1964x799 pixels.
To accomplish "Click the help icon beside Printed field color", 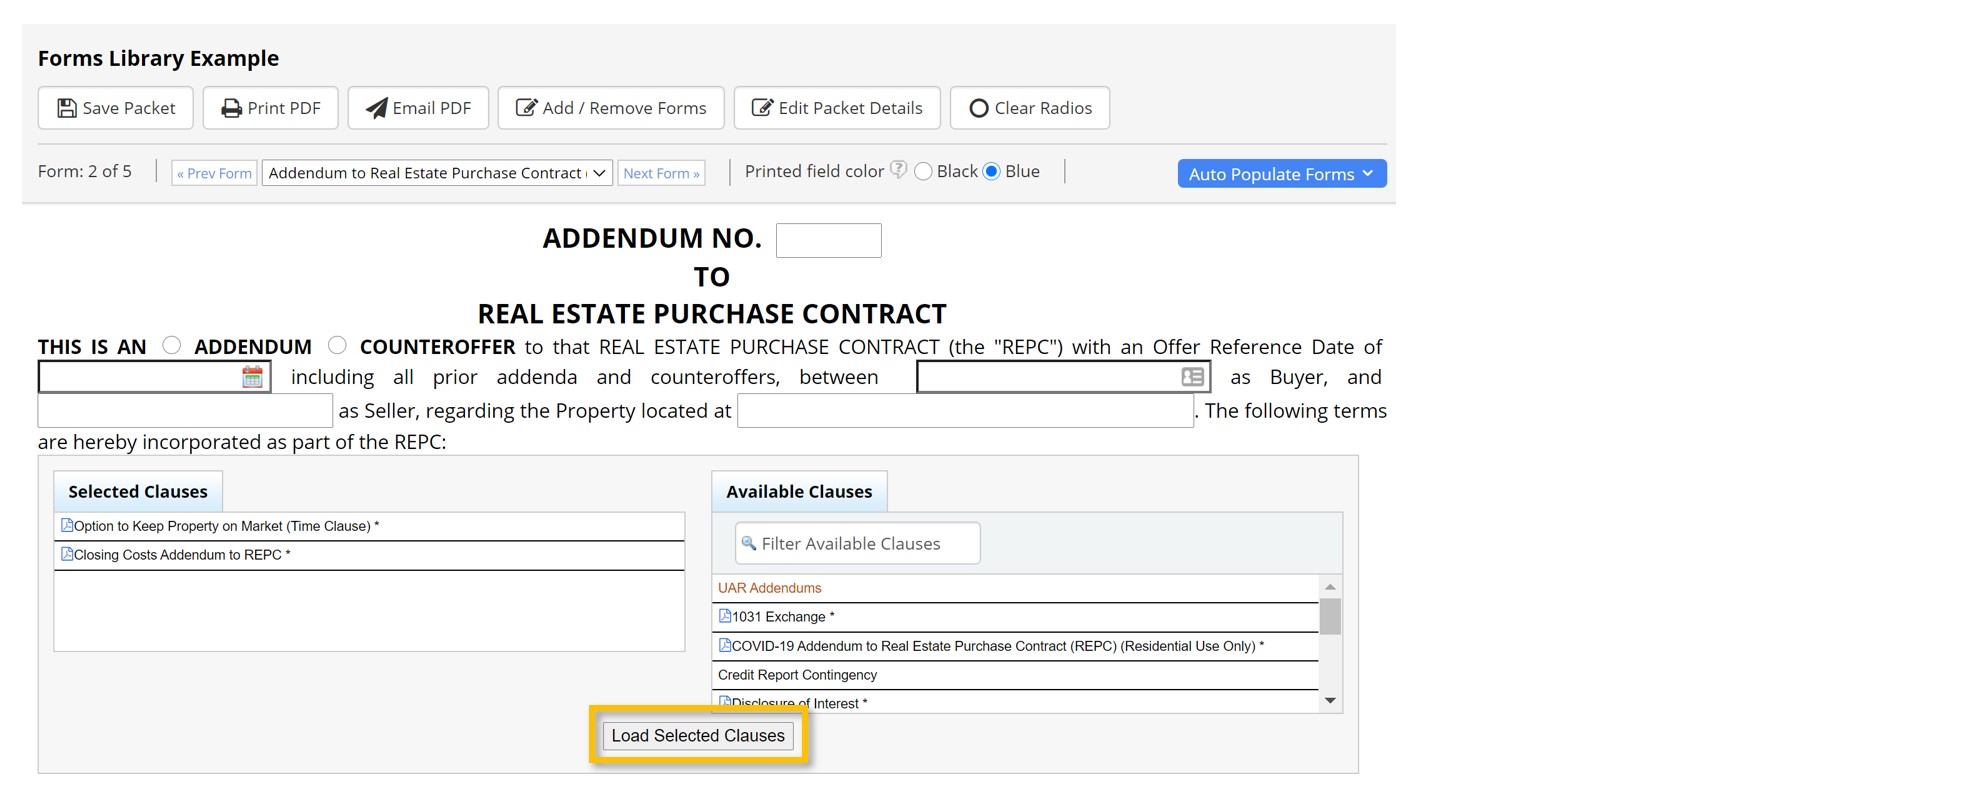I will point(898,170).
